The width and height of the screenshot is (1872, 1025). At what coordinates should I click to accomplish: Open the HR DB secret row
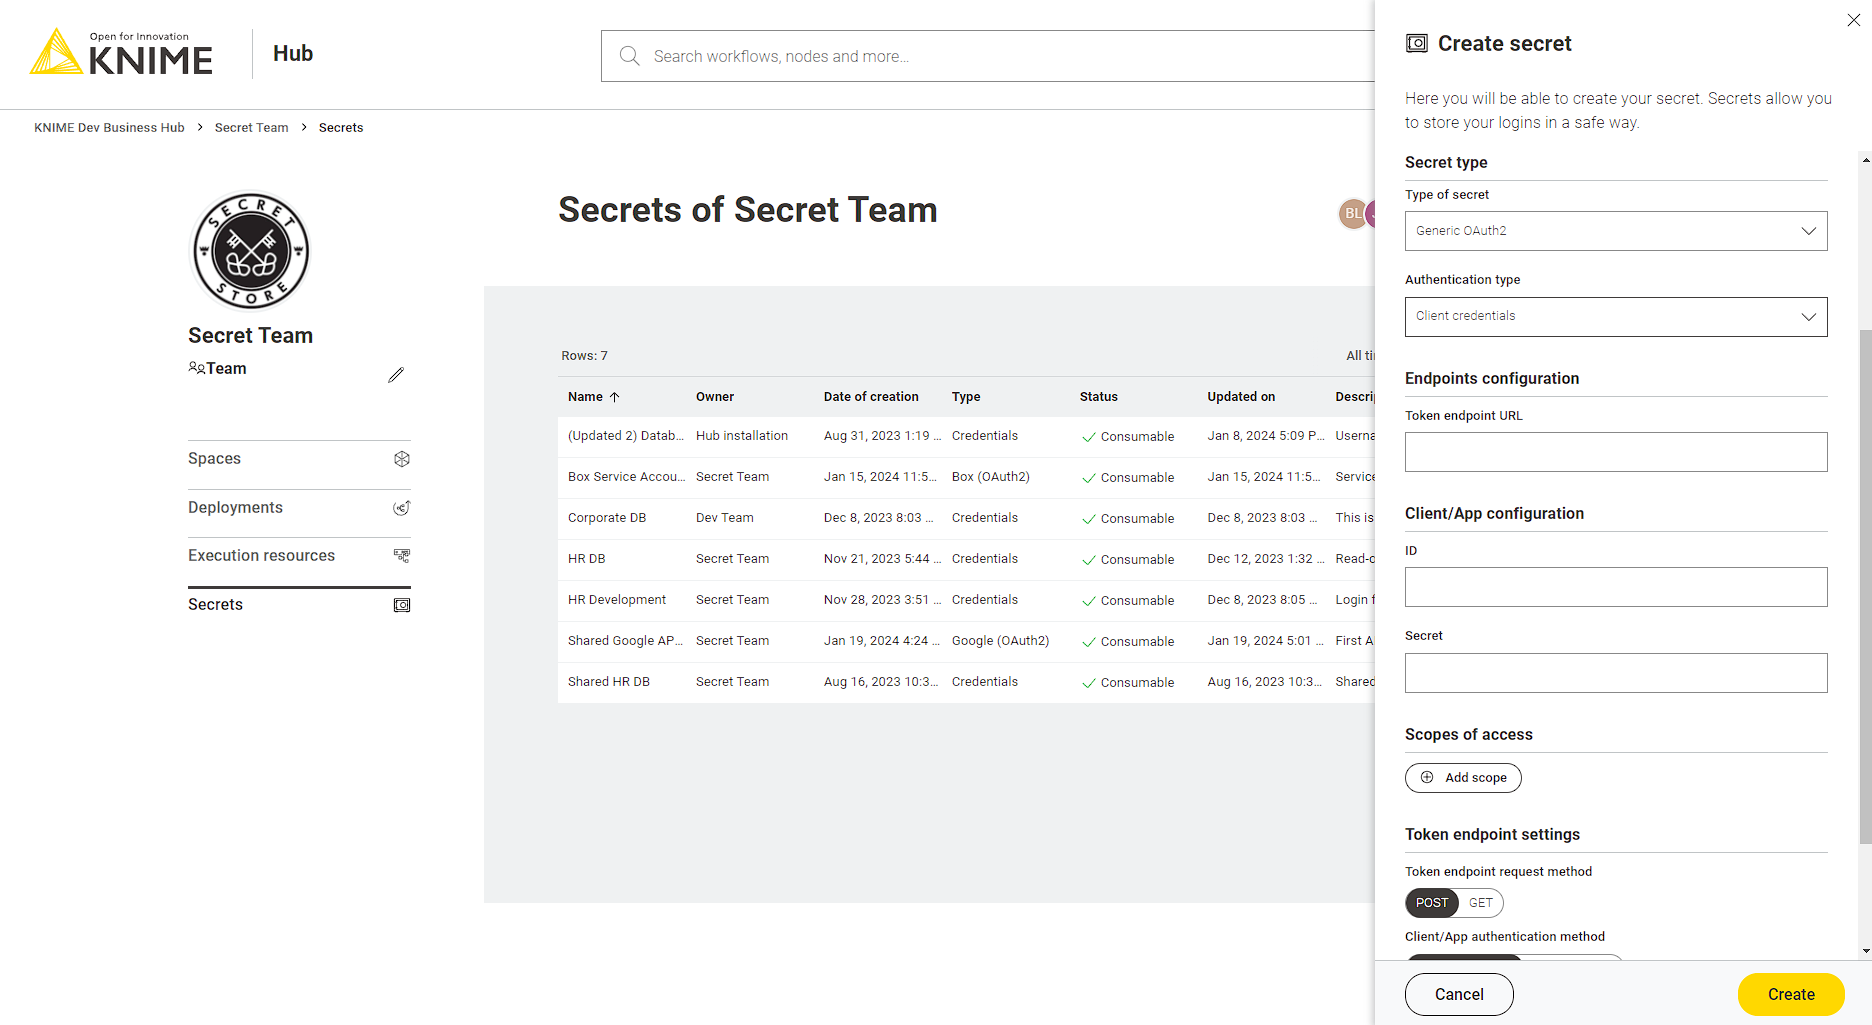tap(966, 559)
